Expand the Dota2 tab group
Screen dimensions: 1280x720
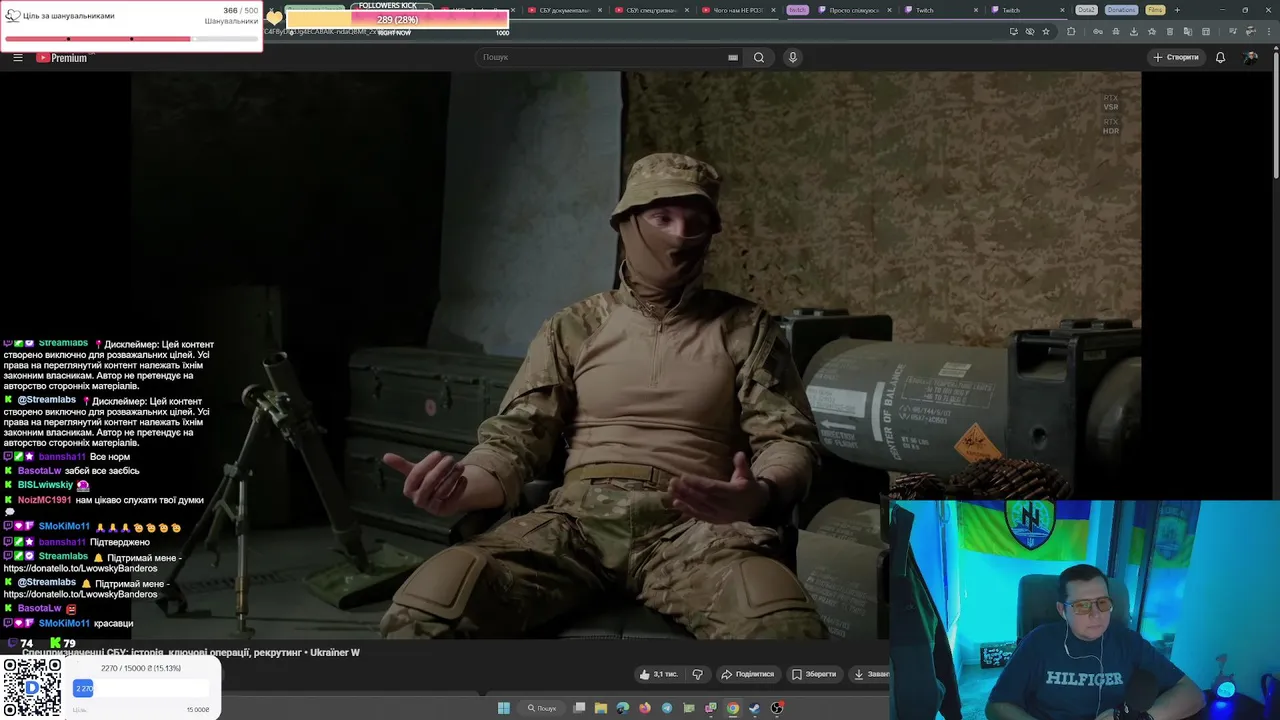[1086, 10]
